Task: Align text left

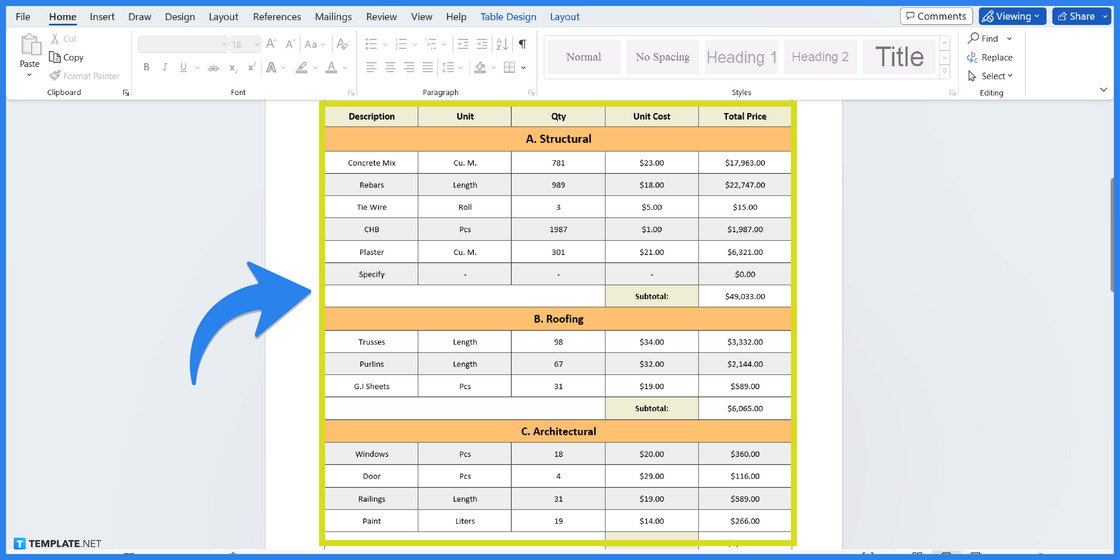Action: (x=371, y=67)
